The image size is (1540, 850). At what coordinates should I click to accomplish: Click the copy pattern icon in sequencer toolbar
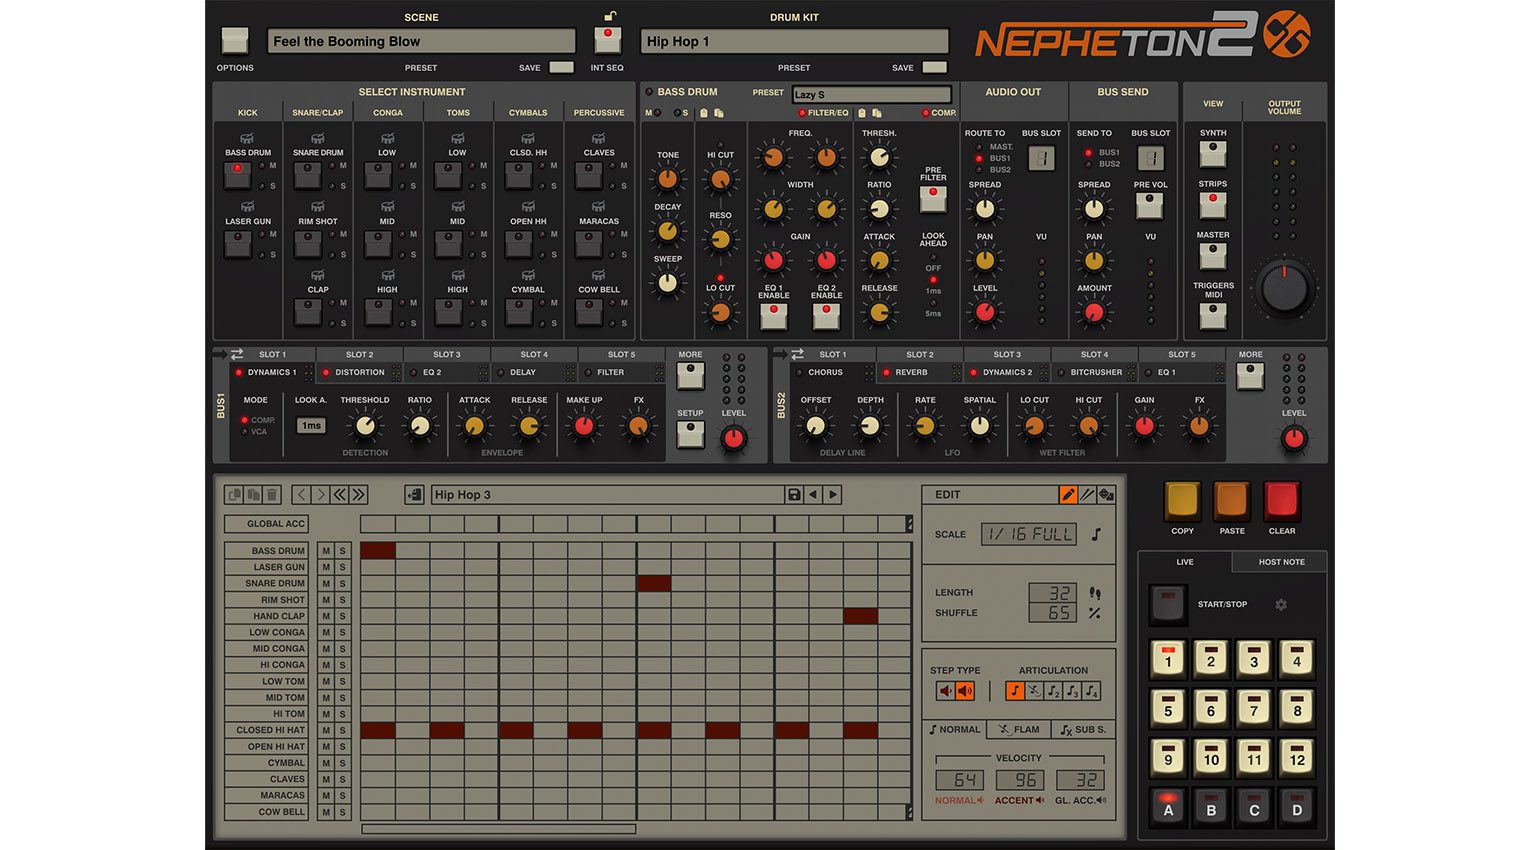pyautogui.click(x=234, y=494)
